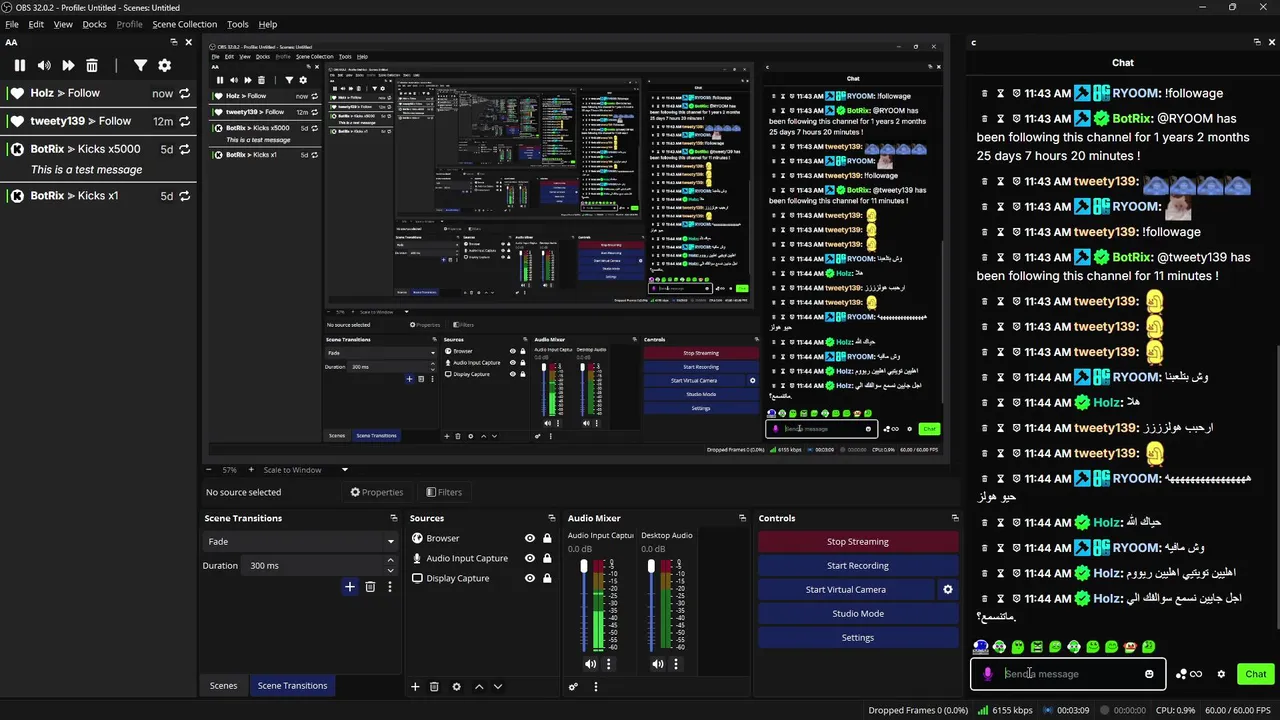Enable Studio Mode
This screenshot has height=720, width=1280.
(x=858, y=614)
